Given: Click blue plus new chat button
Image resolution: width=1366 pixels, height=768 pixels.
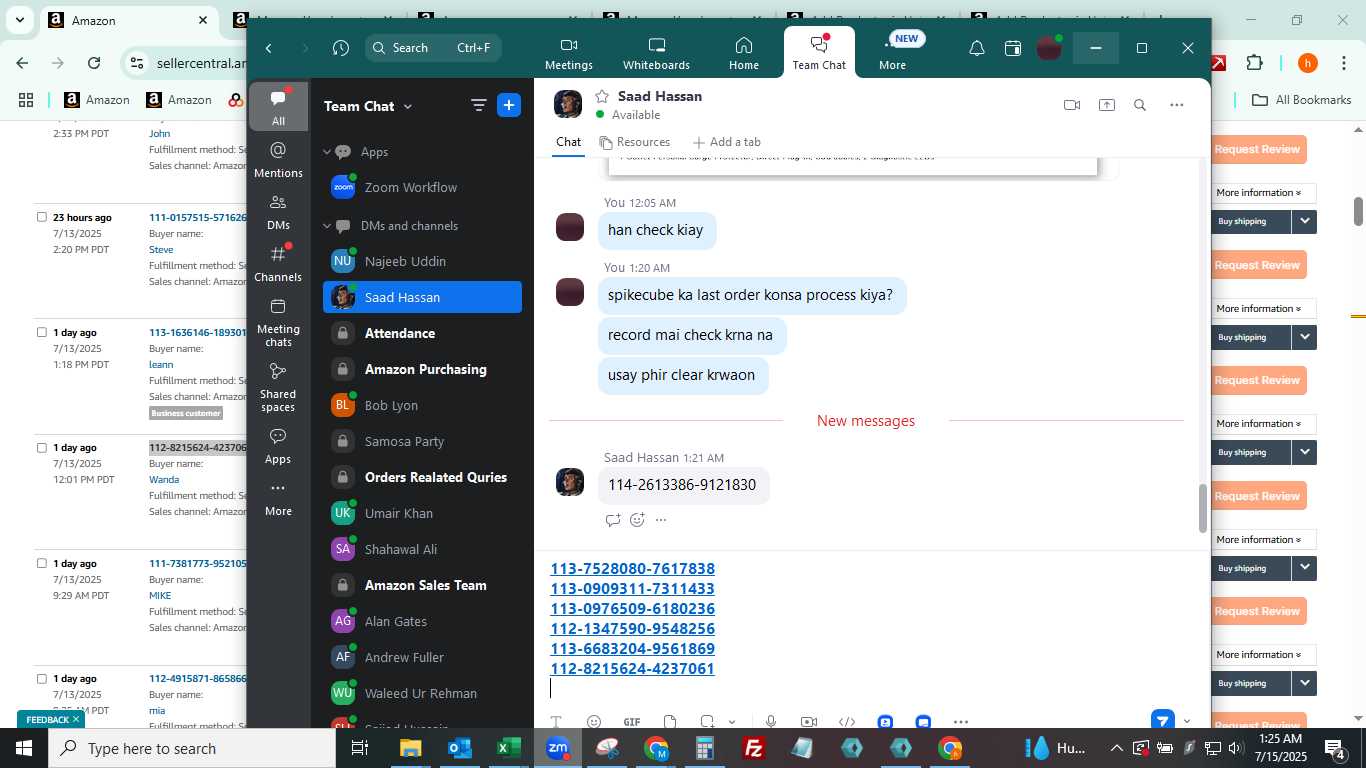Looking at the screenshot, I should 509,106.
